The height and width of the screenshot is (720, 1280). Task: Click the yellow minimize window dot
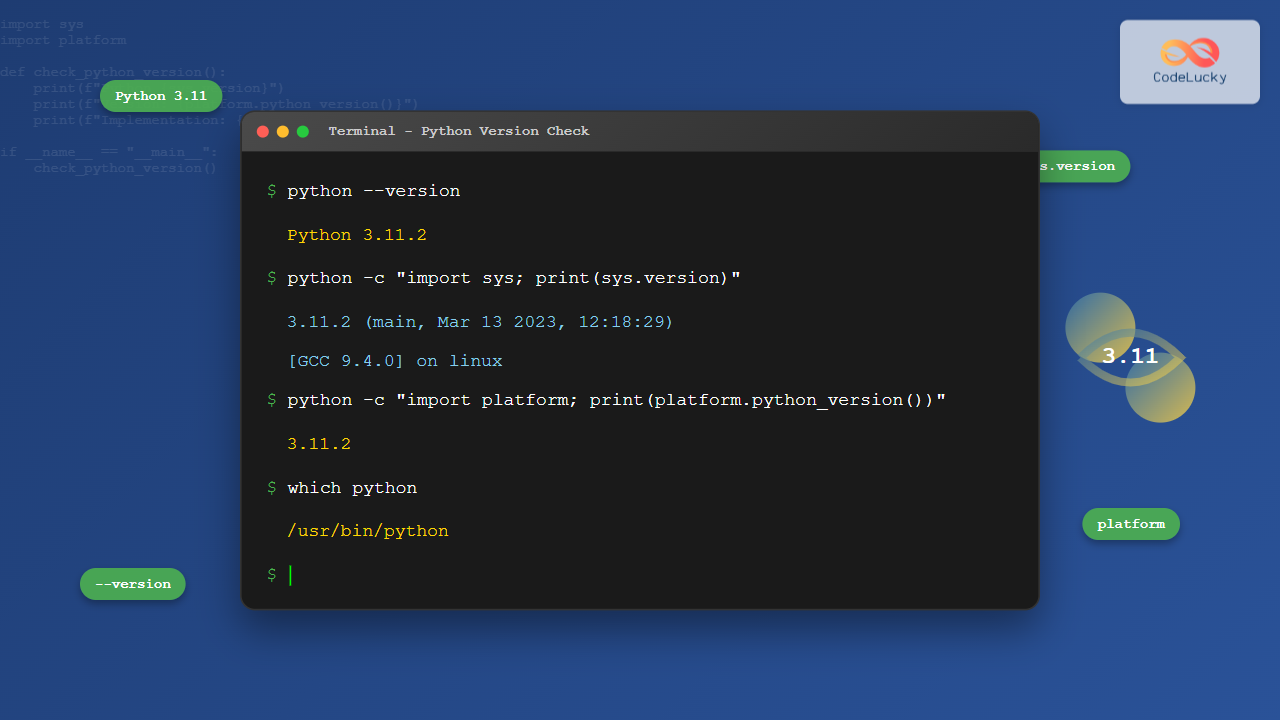(283, 131)
